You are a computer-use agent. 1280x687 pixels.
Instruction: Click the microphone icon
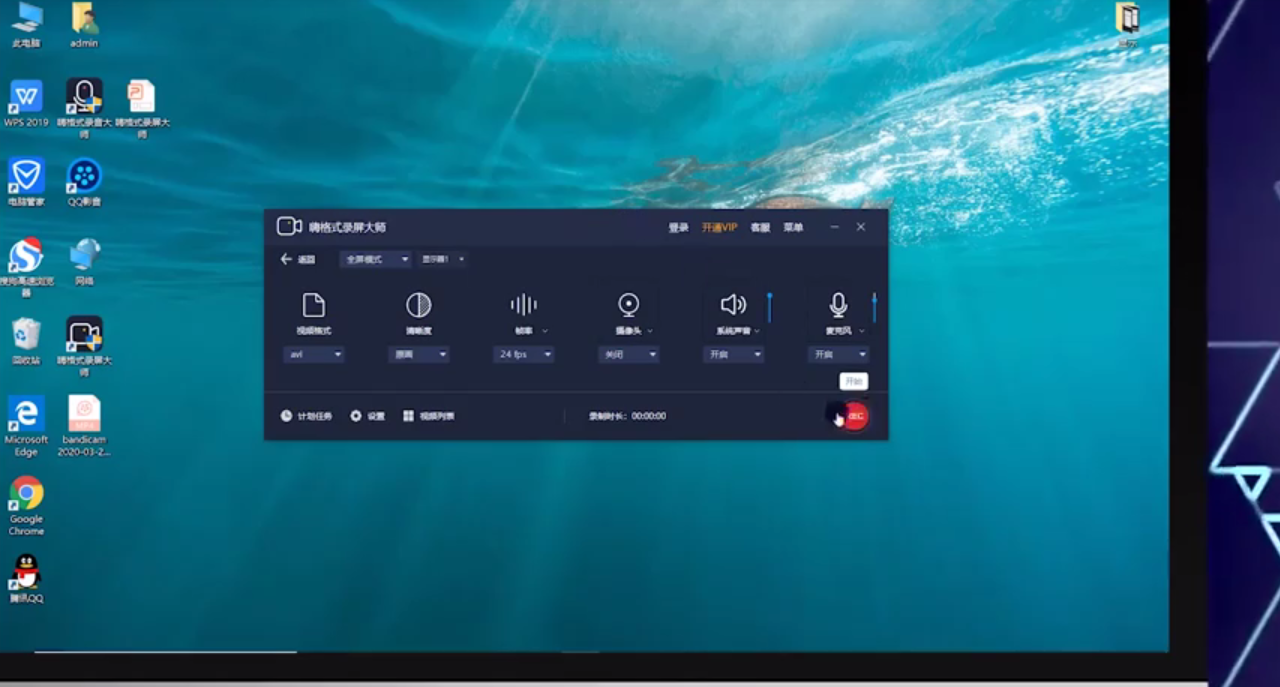[x=838, y=305]
